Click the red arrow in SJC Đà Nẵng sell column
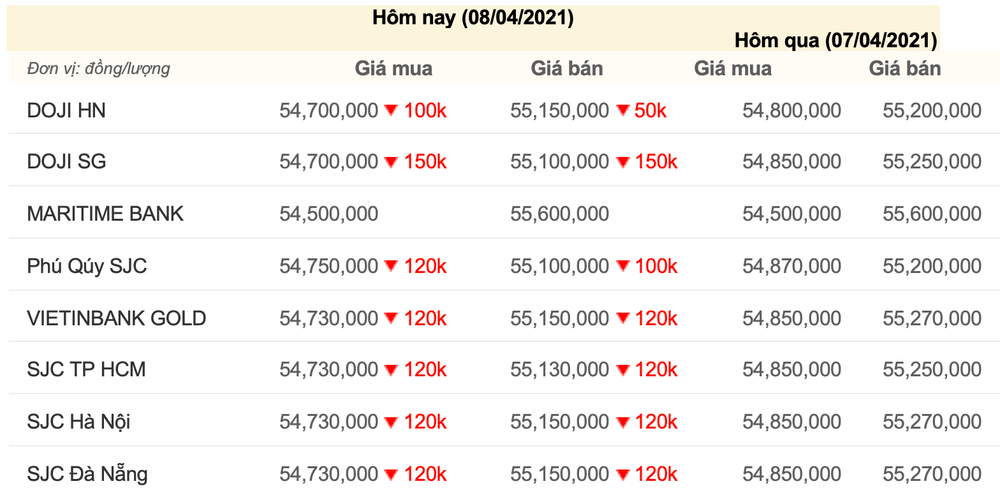 click(623, 474)
